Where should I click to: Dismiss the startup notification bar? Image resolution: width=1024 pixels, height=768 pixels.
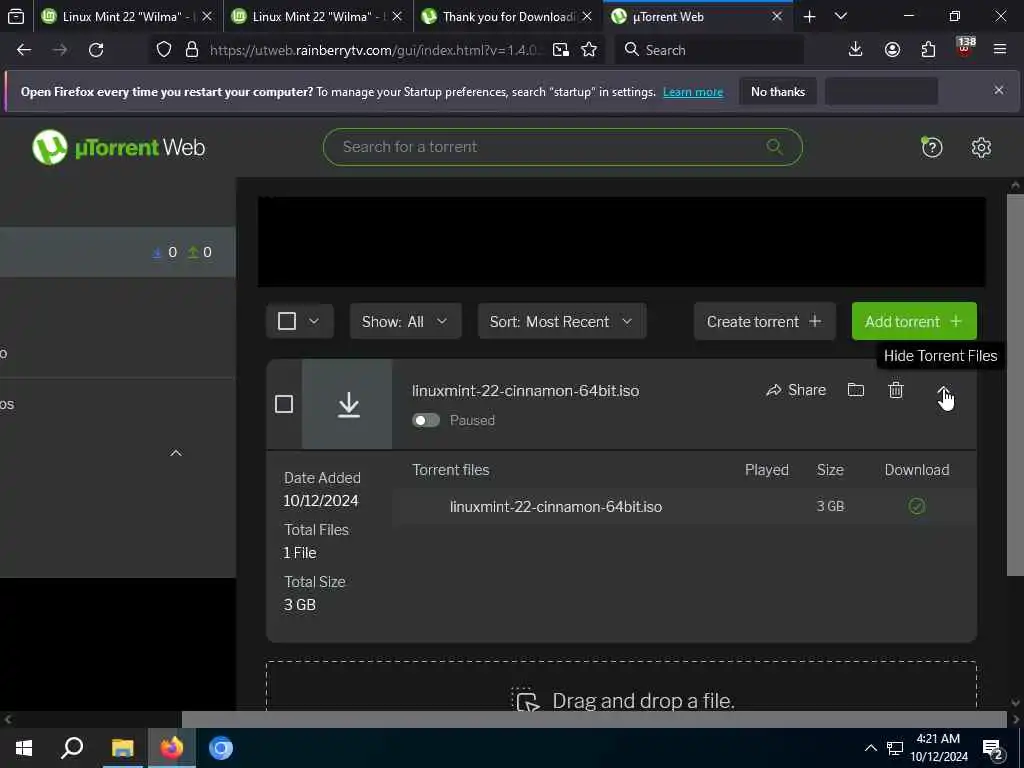tap(999, 90)
